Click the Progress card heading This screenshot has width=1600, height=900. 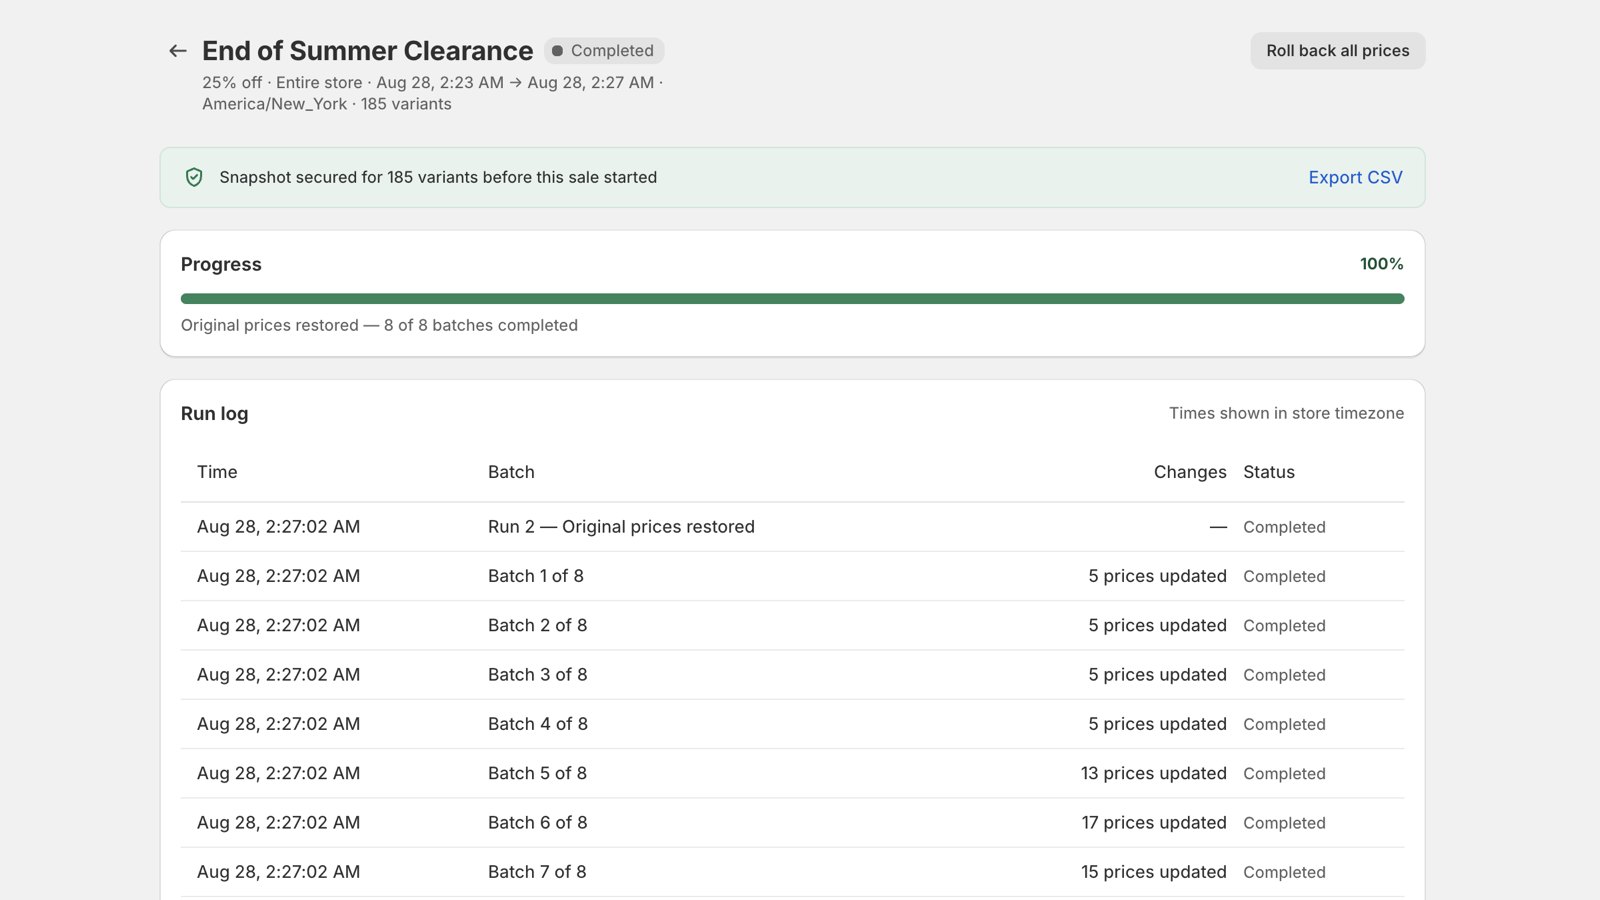pos(221,264)
